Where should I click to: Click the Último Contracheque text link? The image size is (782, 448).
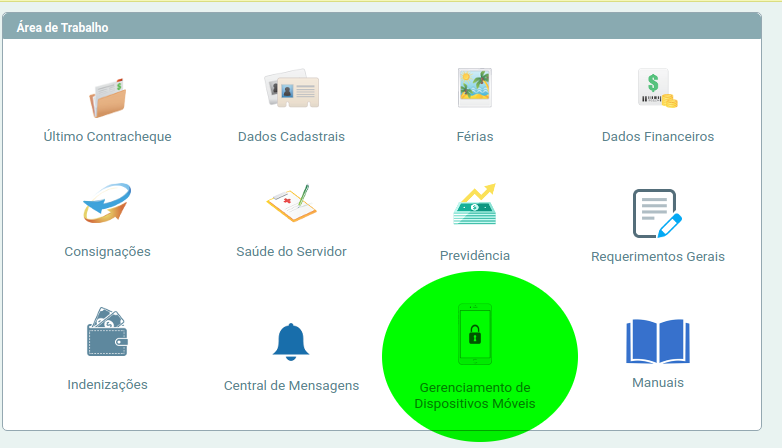click(x=107, y=137)
